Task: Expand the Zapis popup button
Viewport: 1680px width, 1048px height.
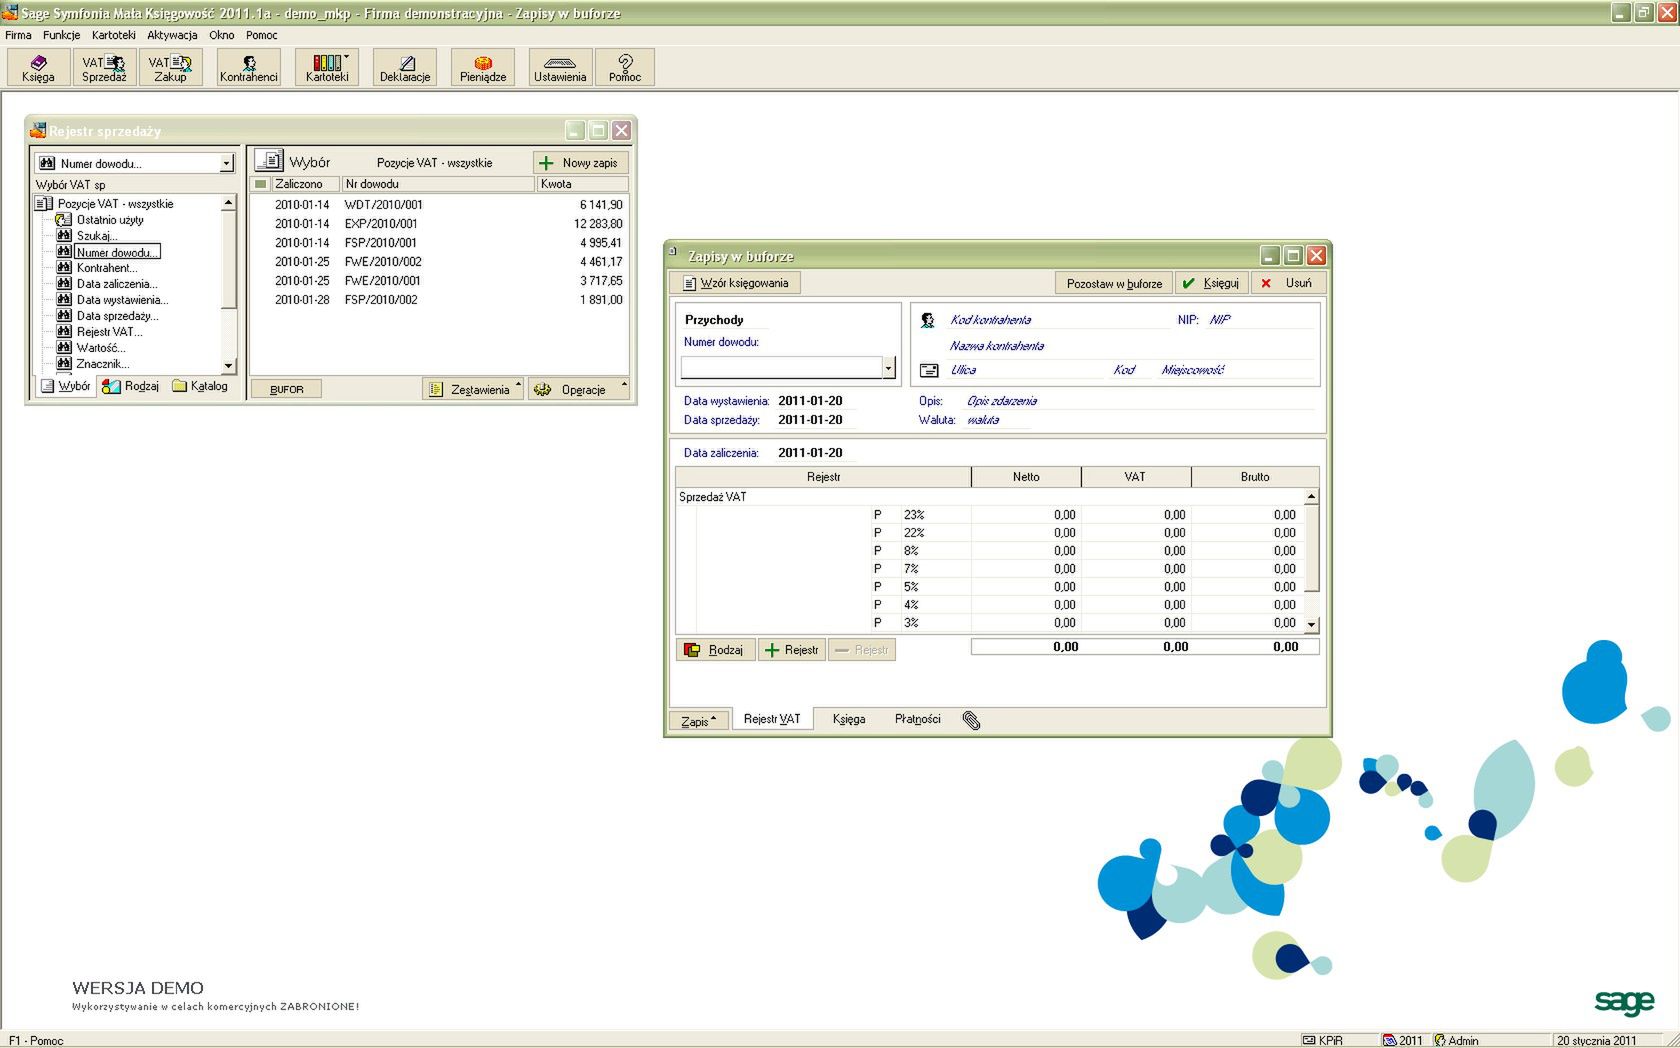Action: [698, 721]
